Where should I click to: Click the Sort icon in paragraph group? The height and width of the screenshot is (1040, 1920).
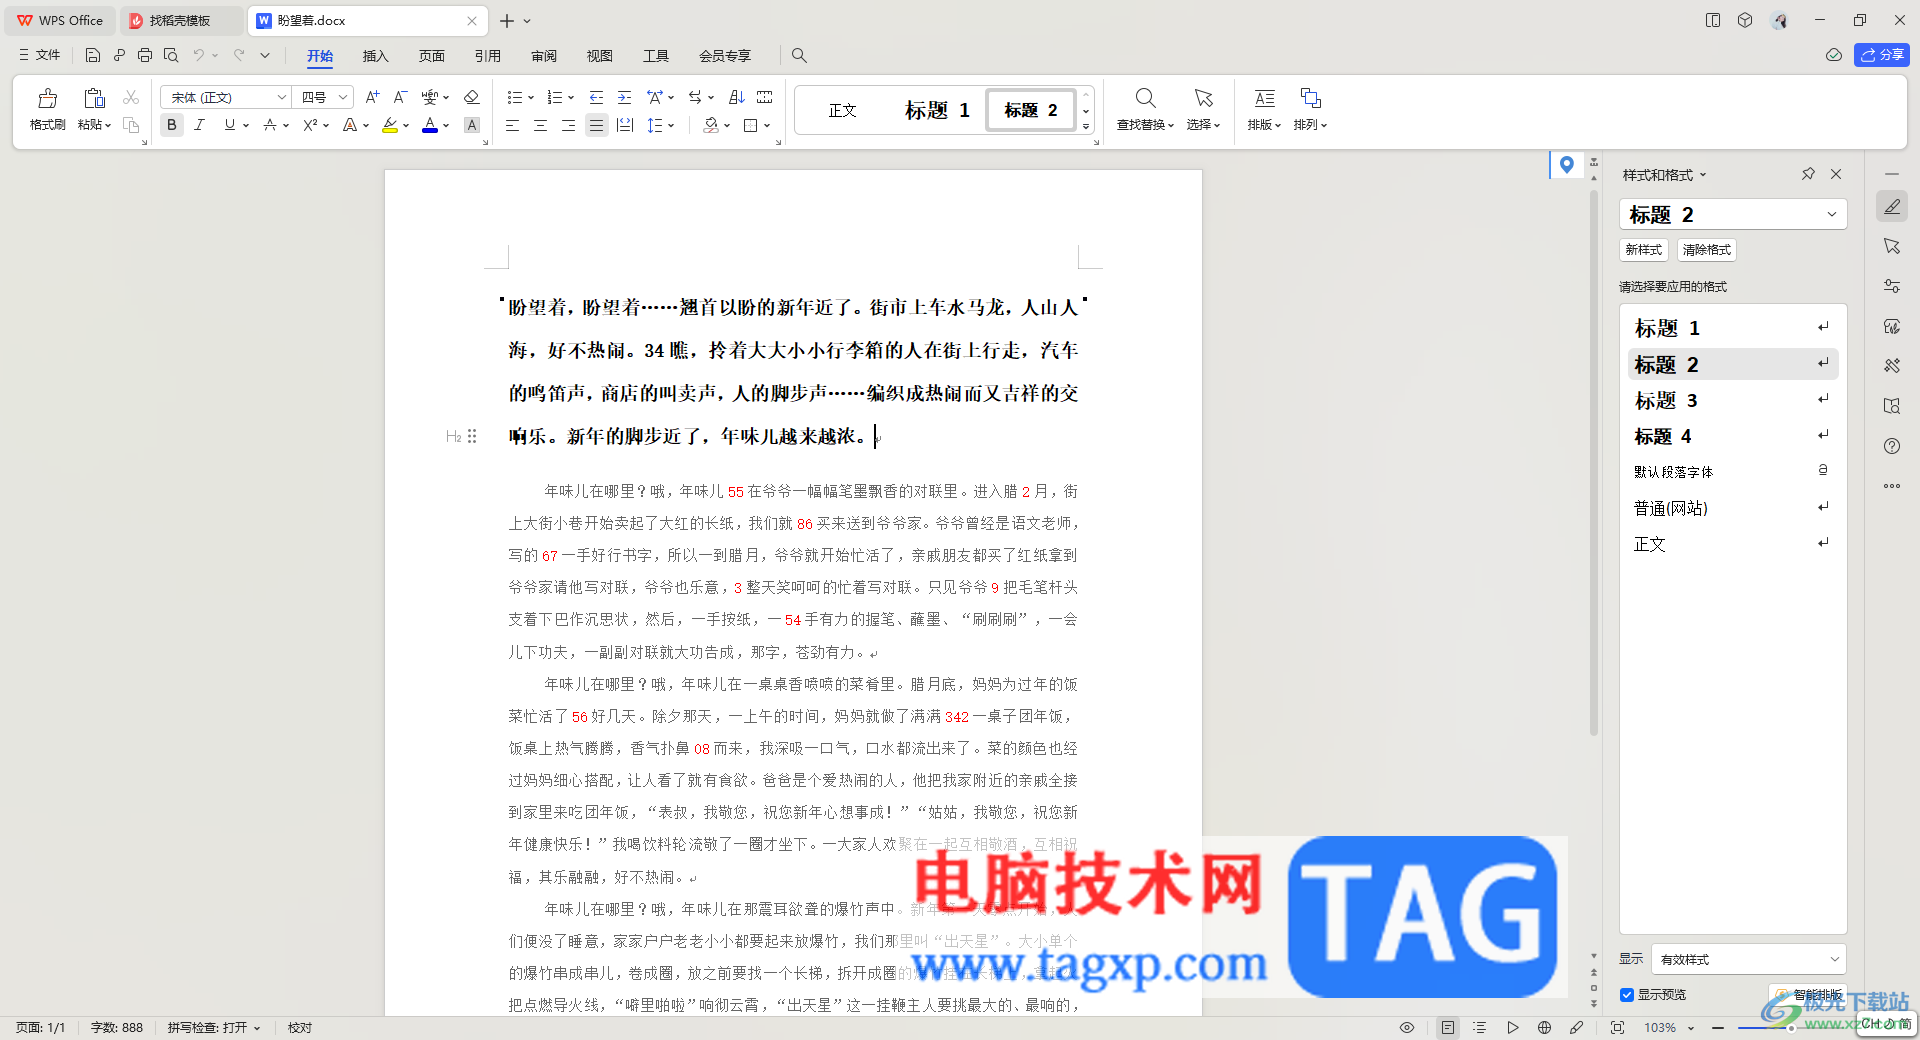(x=737, y=97)
